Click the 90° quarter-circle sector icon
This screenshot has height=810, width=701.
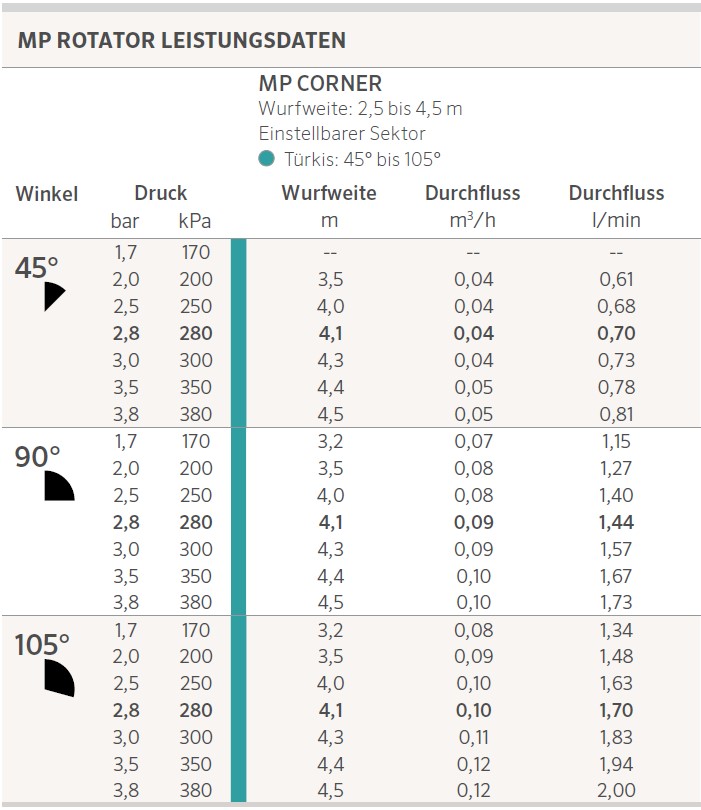[x=59, y=486]
